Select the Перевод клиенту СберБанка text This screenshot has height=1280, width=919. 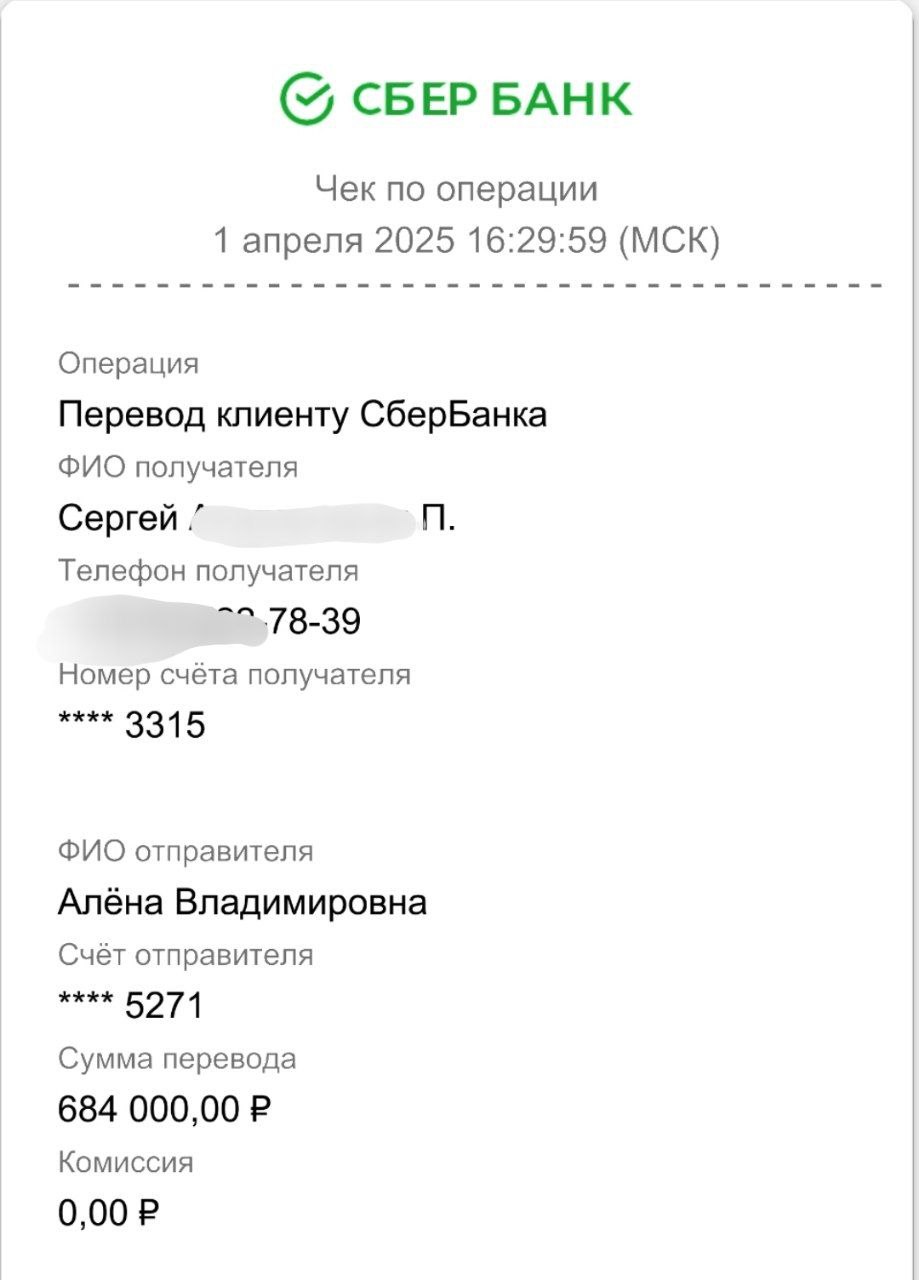point(302,414)
